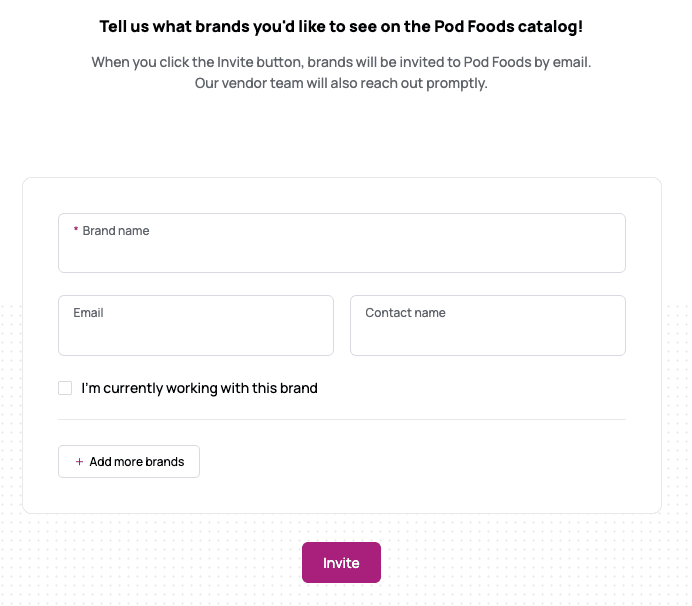Tick the currently working with this brand checkbox
692x606 pixels.
tap(65, 388)
